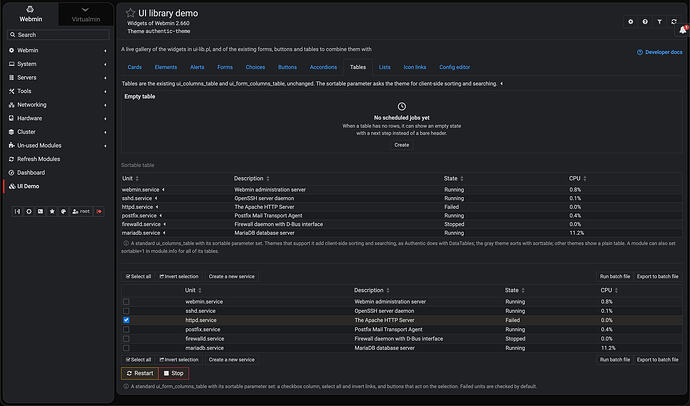
Task: Go to Dashboard in the sidebar
Action: click(x=31, y=172)
